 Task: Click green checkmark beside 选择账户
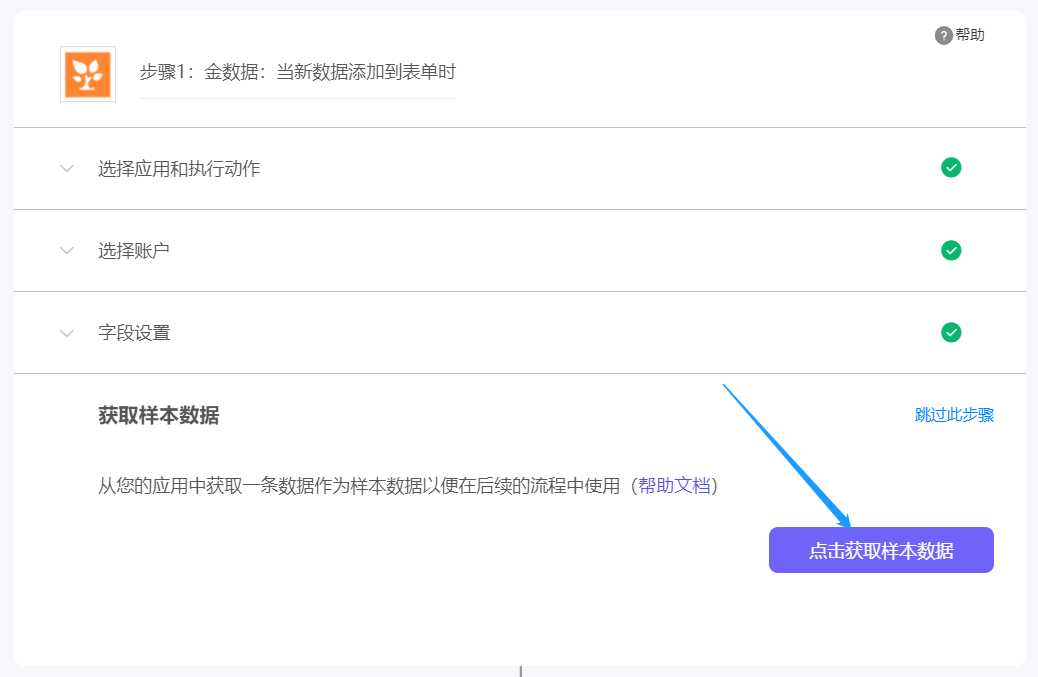[x=951, y=250]
